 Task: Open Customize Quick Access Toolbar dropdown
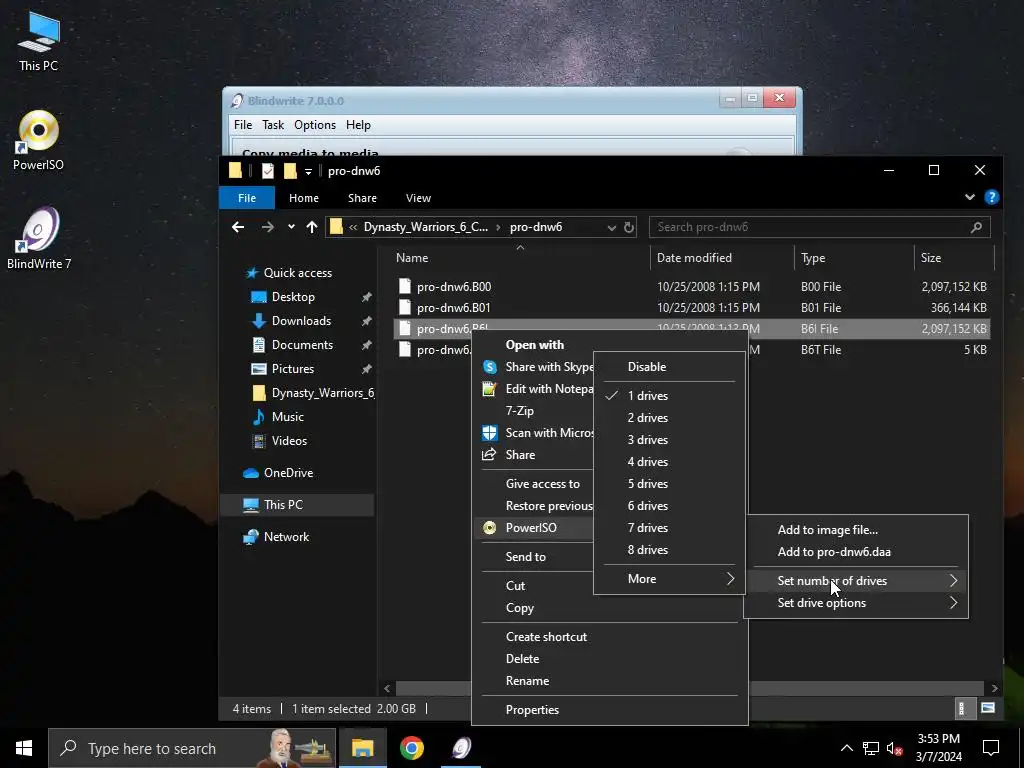point(308,172)
